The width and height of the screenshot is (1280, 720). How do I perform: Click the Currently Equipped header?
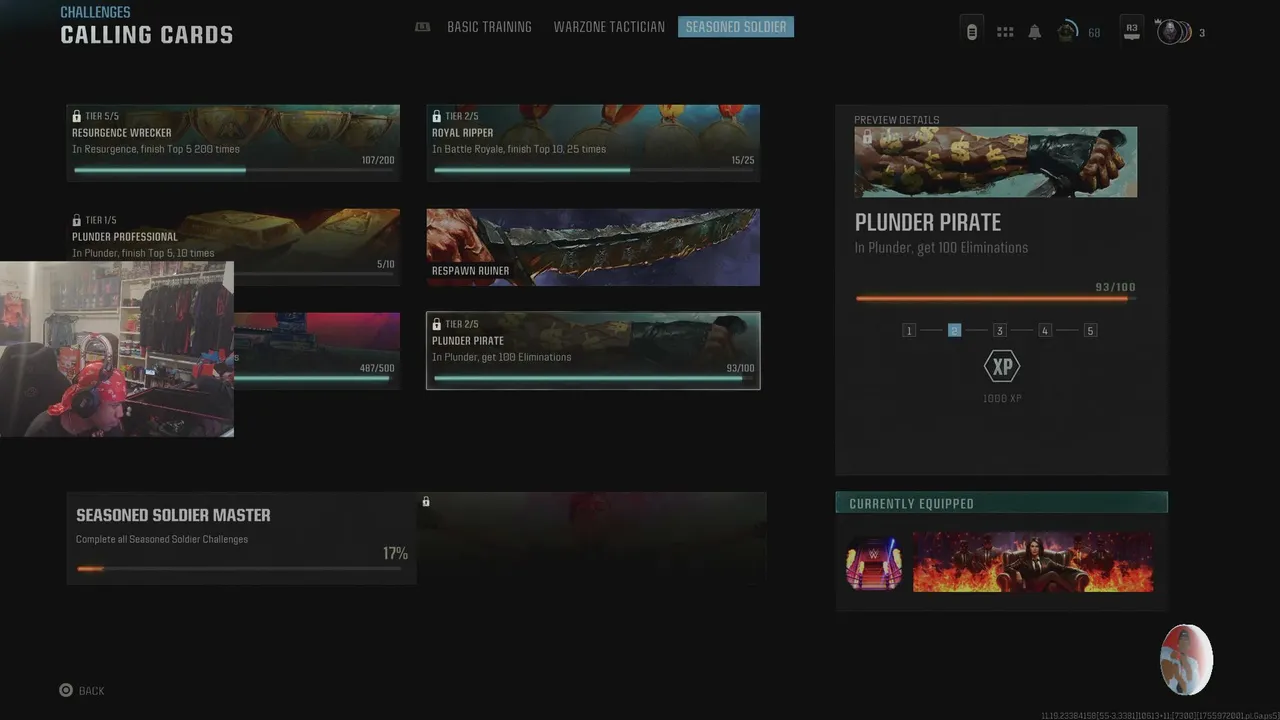(1001, 503)
